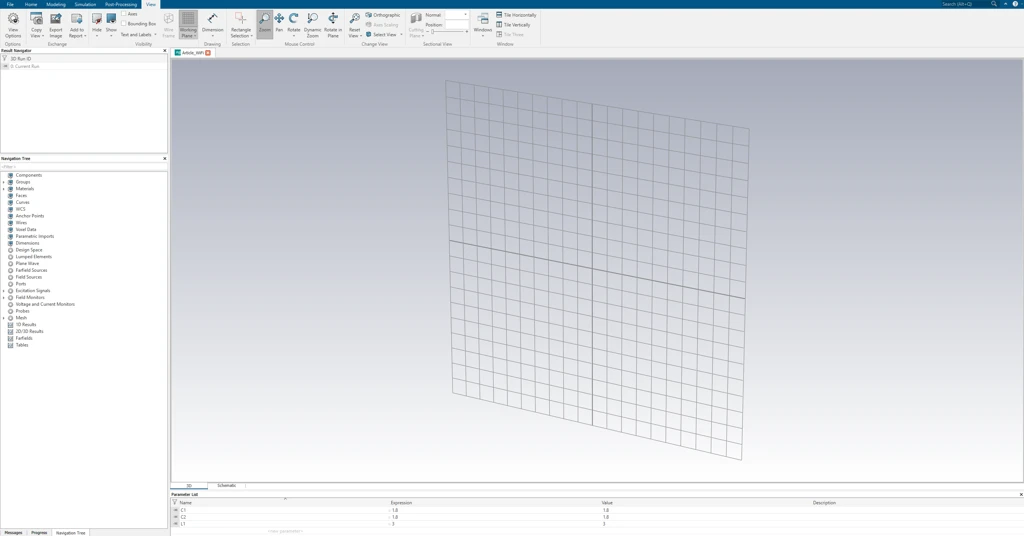This screenshot has height=536, width=1024.
Task: Select 1D Results in the tree
Action: coord(26,324)
